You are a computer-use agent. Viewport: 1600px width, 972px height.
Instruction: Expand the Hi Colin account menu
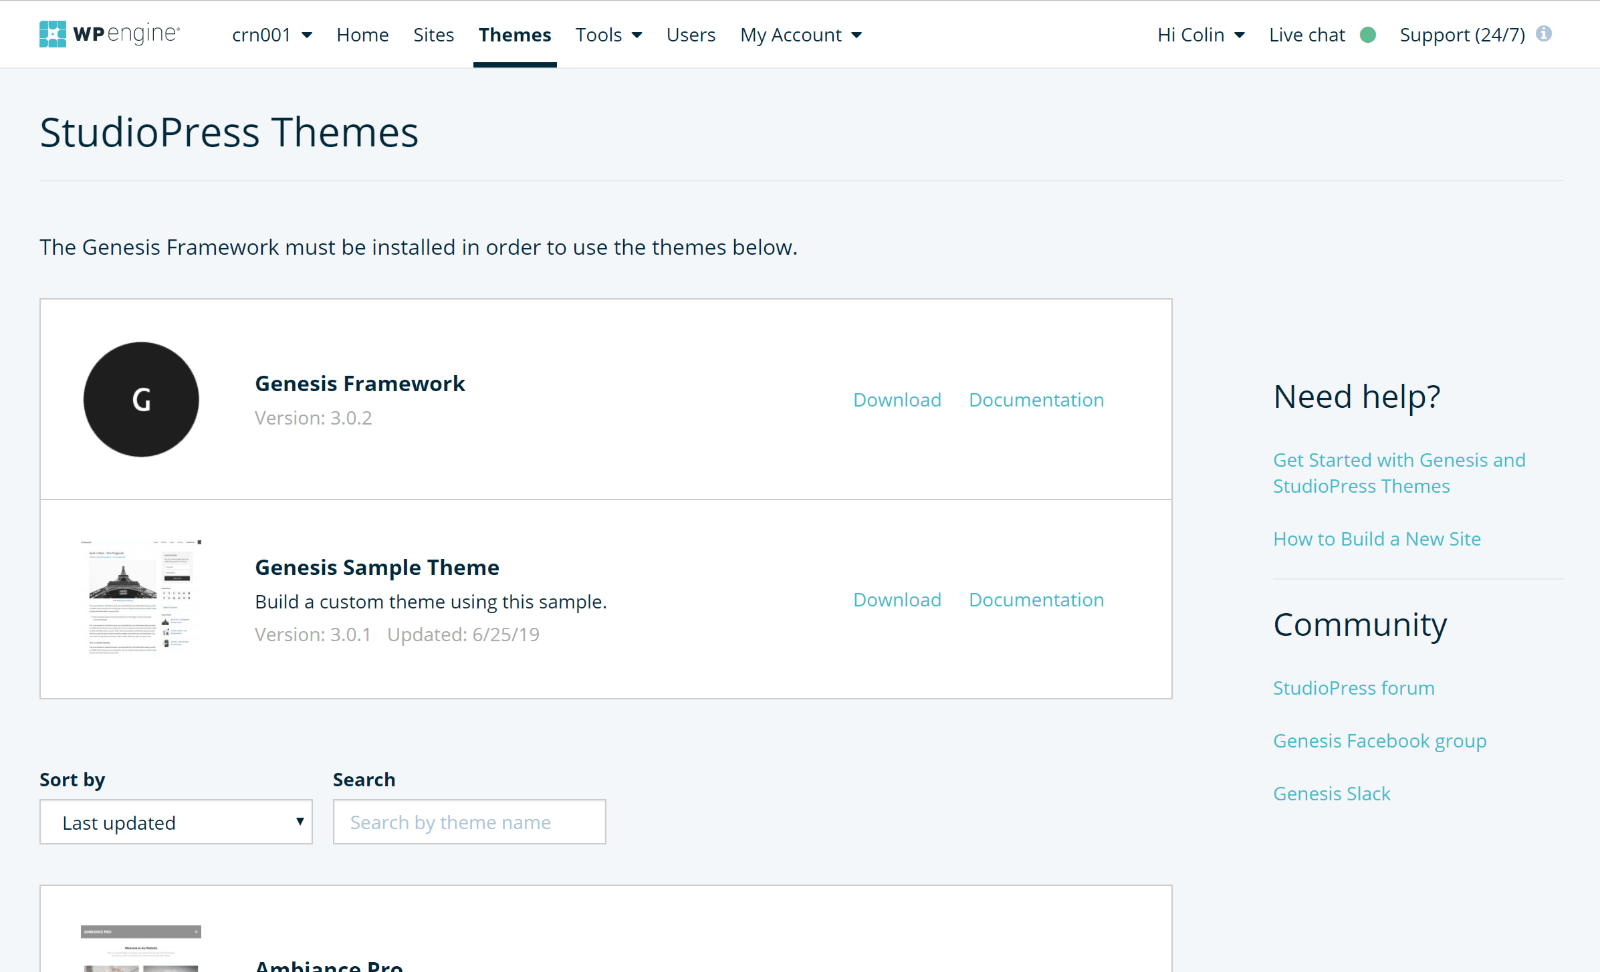point(1200,34)
